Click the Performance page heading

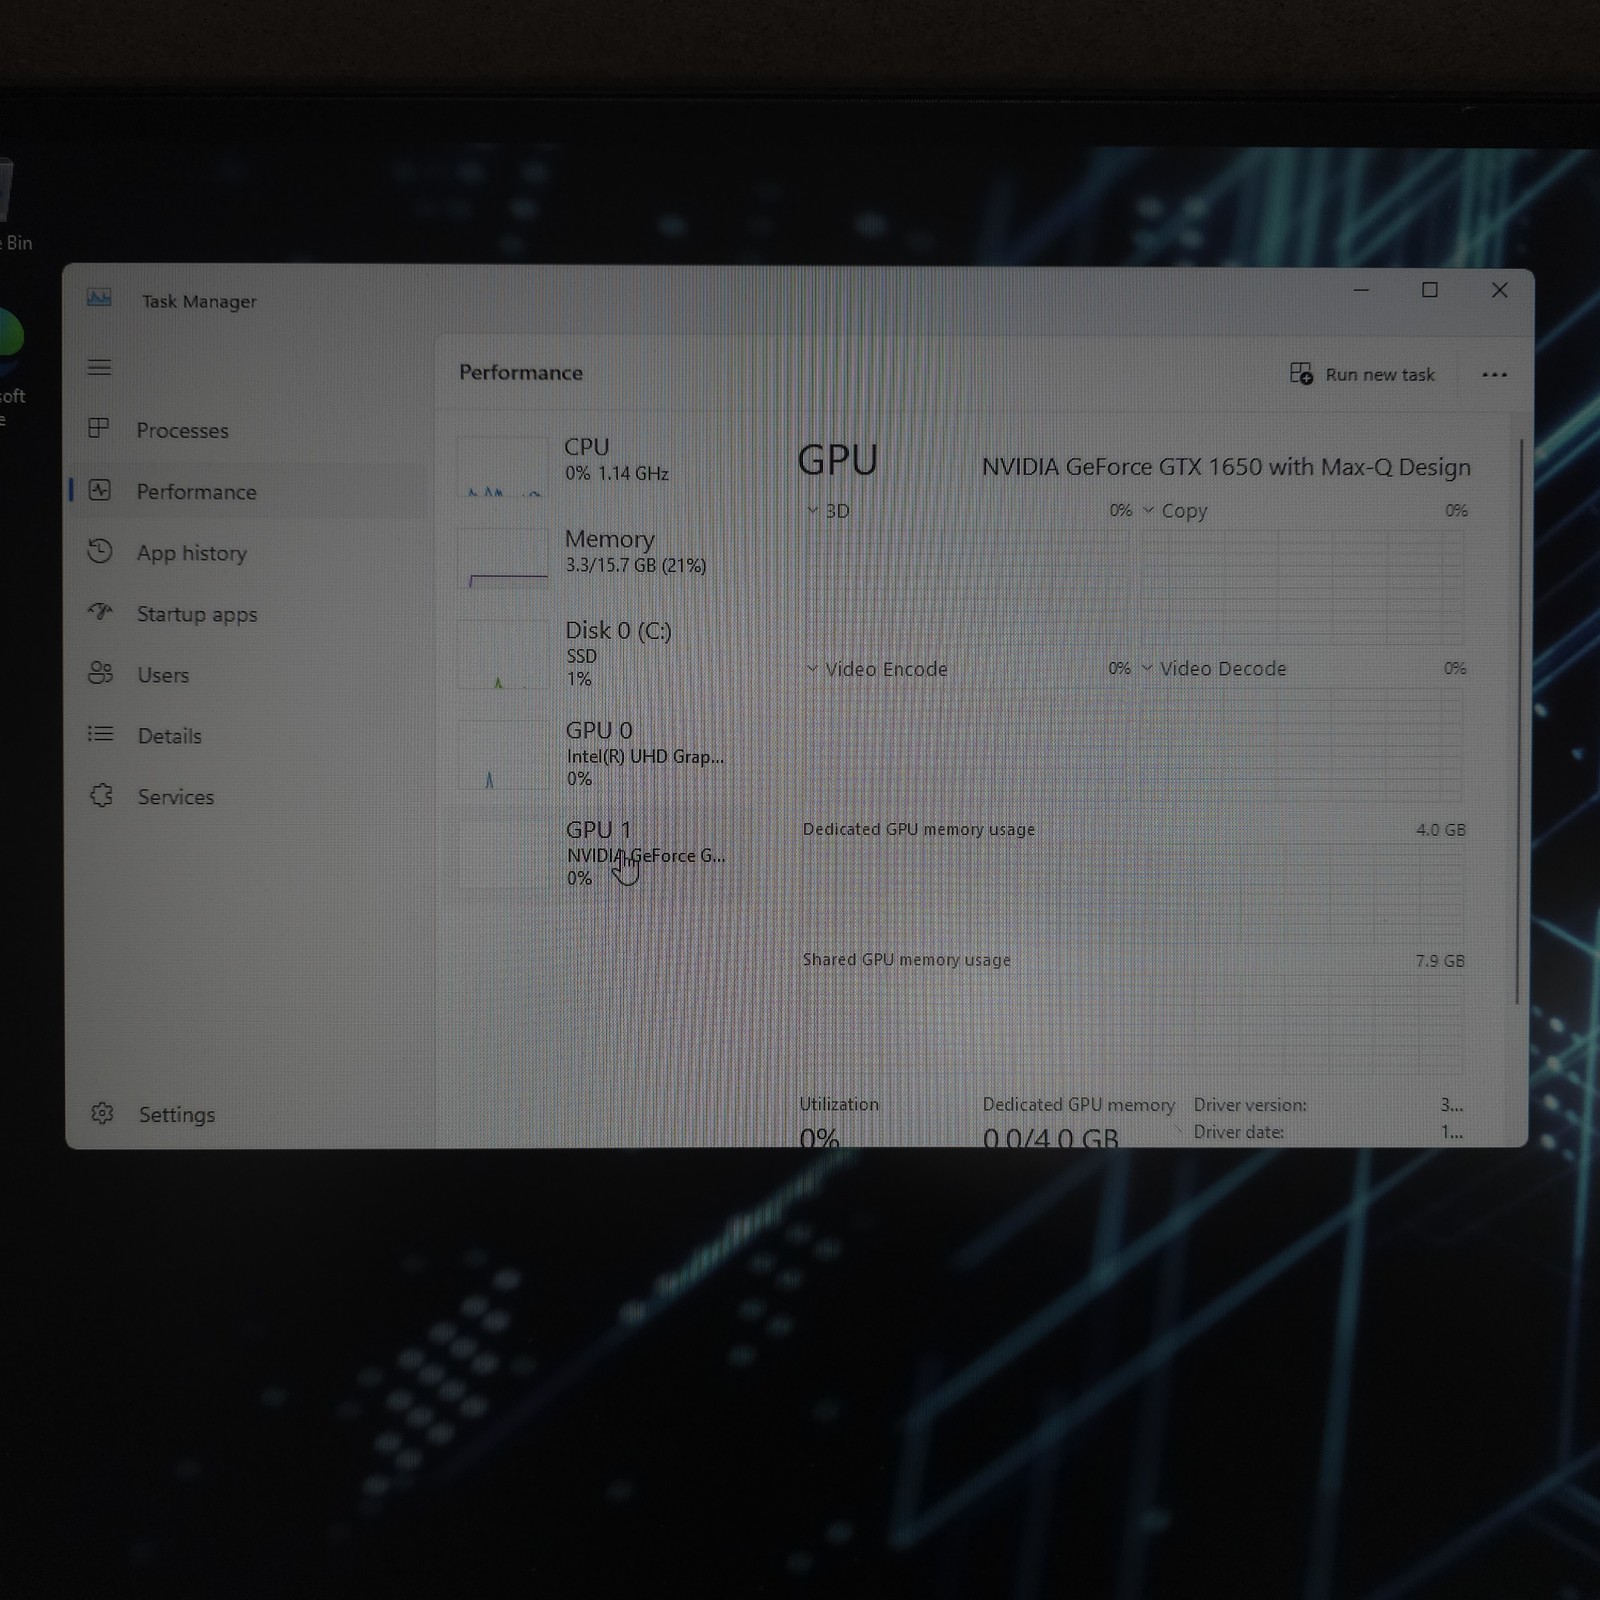(x=521, y=372)
